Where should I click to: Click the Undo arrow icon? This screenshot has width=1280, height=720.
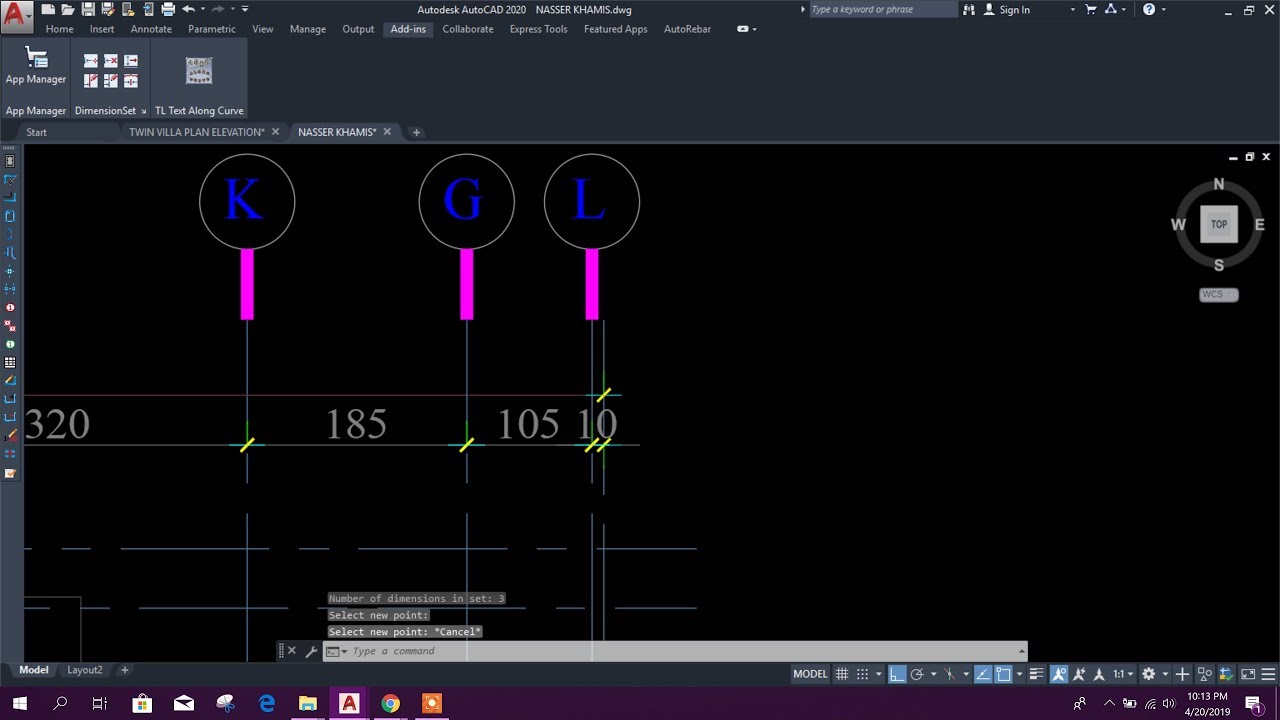(188, 10)
